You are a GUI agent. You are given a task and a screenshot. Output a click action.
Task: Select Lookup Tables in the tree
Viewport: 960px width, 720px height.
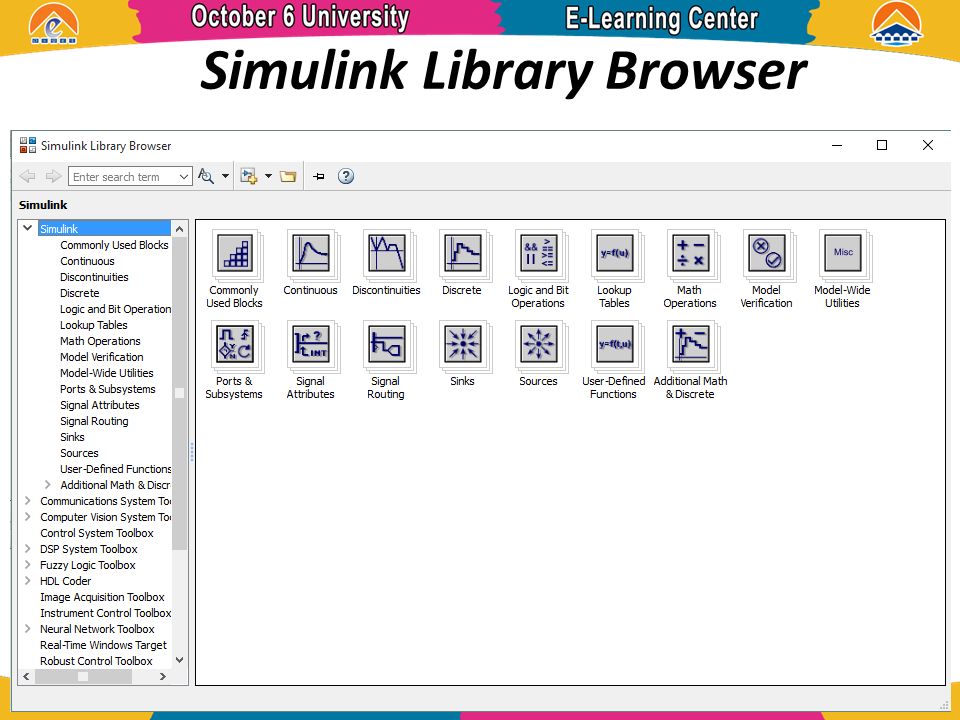pos(94,325)
